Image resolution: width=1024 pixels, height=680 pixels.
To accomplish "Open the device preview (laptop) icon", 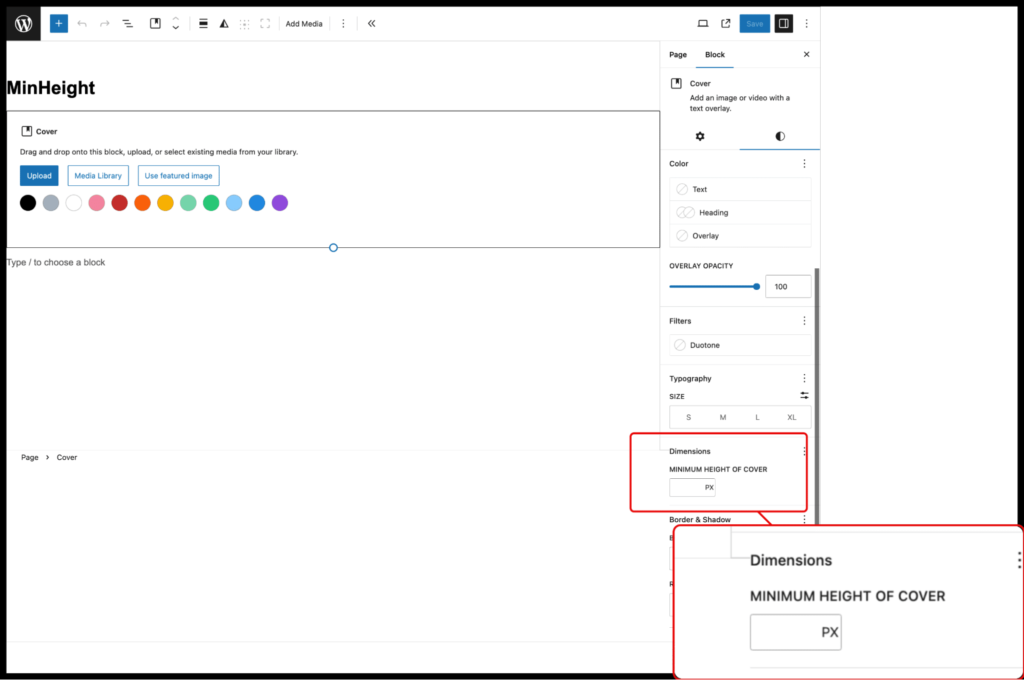I will coord(702,23).
